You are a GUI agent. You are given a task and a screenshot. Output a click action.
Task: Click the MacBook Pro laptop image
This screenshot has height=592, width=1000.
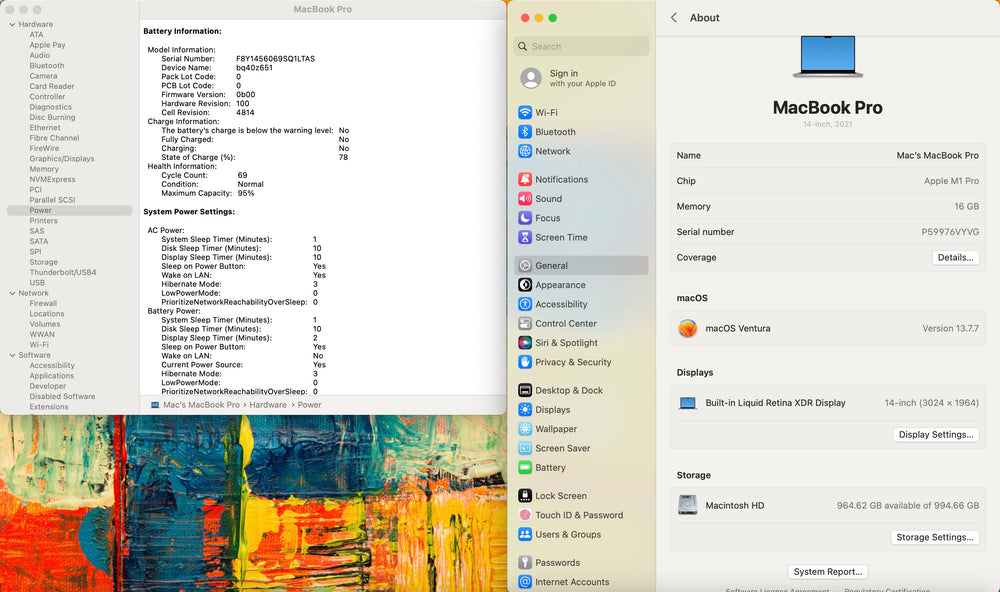(828, 57)
